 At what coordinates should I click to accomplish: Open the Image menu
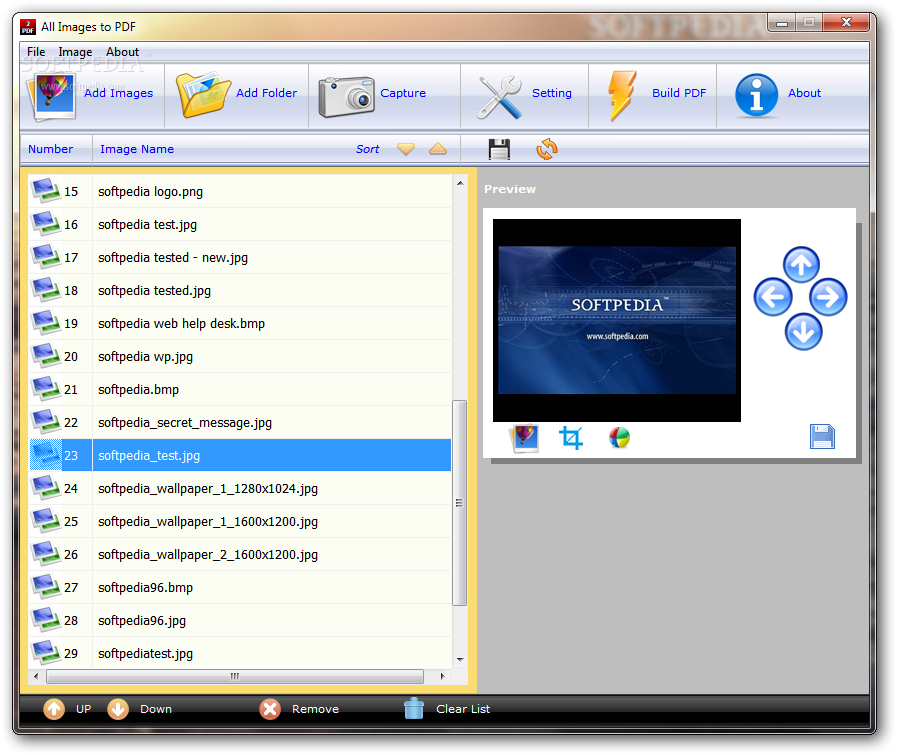pos(75,52)
